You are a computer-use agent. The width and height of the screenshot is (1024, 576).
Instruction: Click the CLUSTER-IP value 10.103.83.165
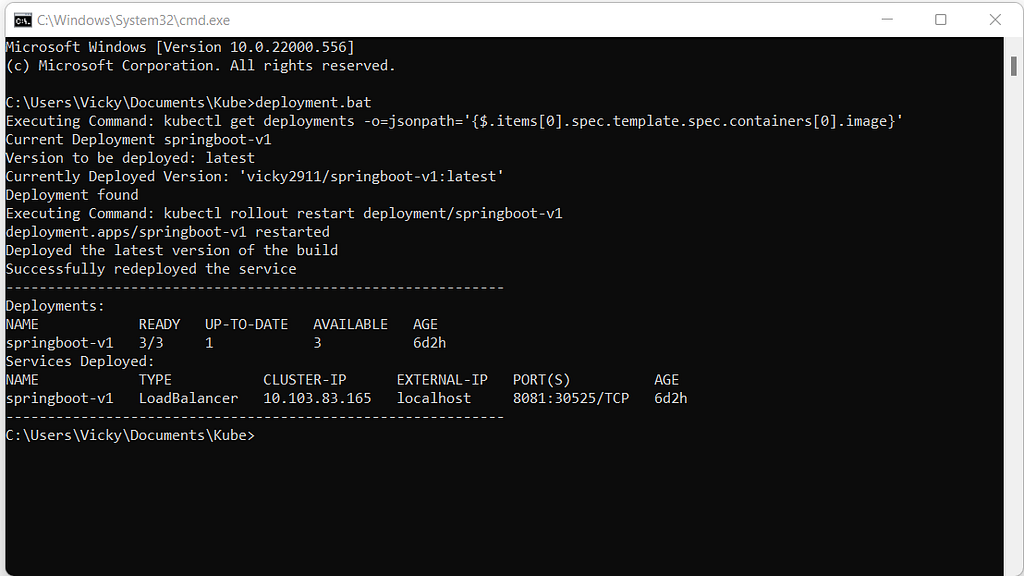pyautogui.click(x=317, y=398)
